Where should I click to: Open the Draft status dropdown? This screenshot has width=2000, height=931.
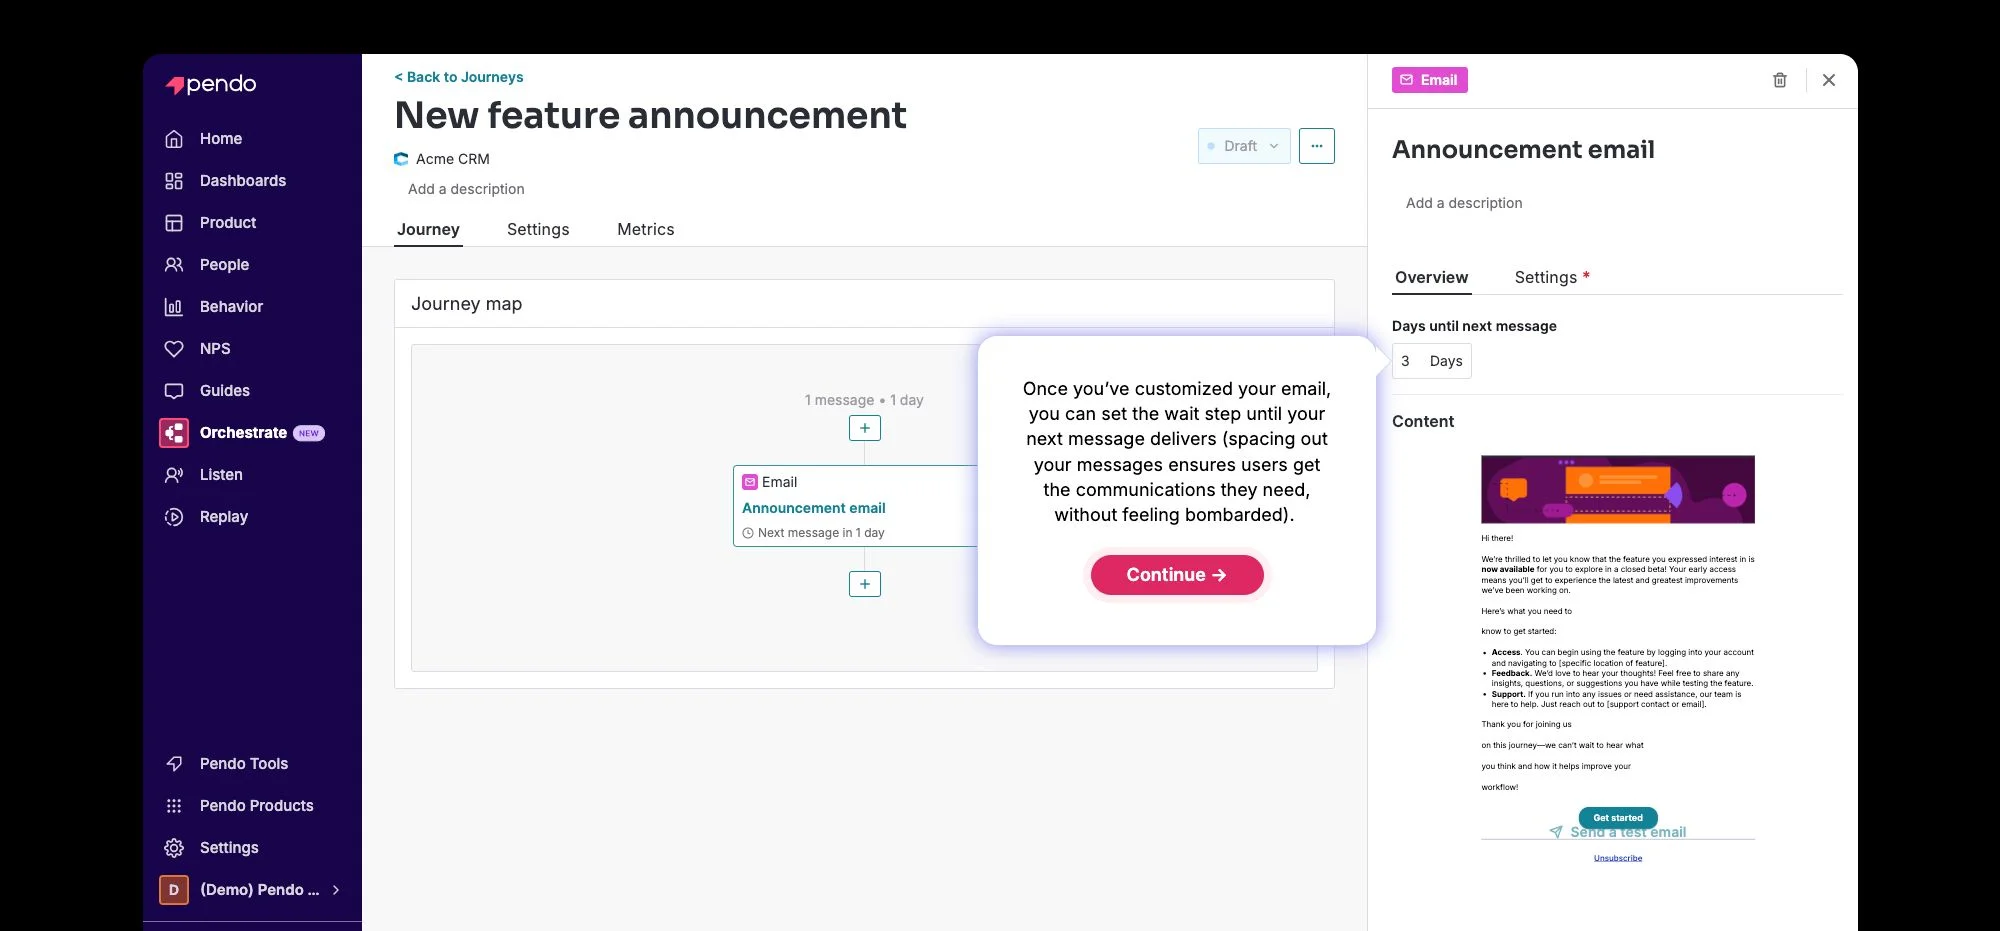point(1243,146)
